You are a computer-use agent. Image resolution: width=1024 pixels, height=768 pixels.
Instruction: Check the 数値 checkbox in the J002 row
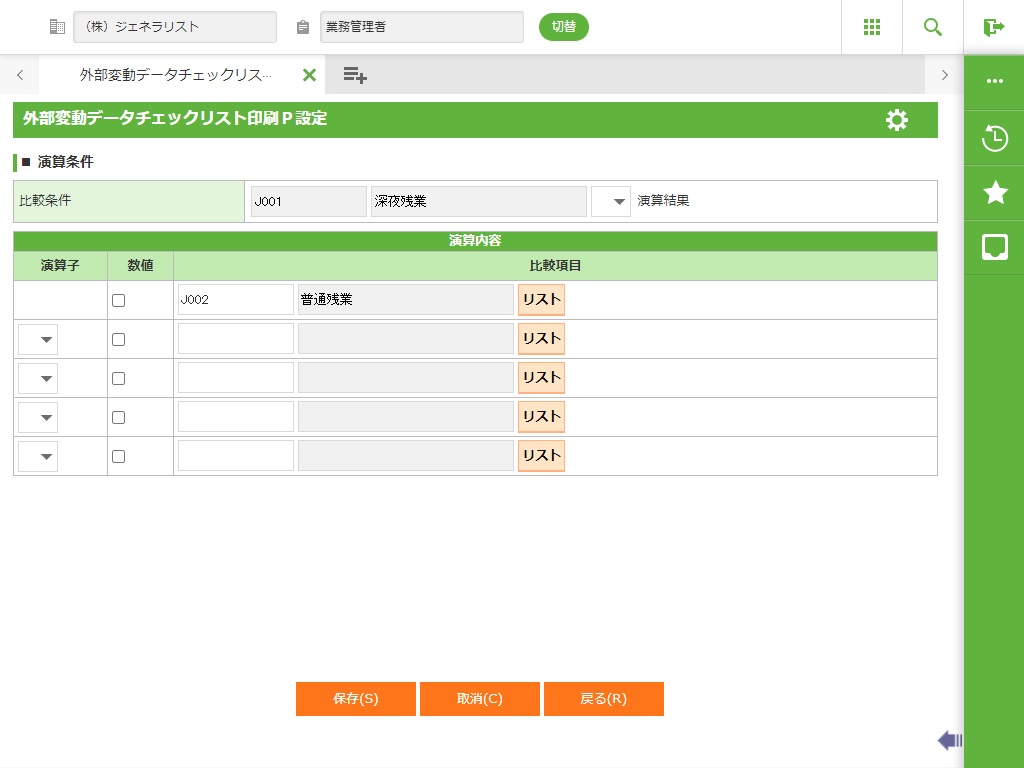[119, 300]
